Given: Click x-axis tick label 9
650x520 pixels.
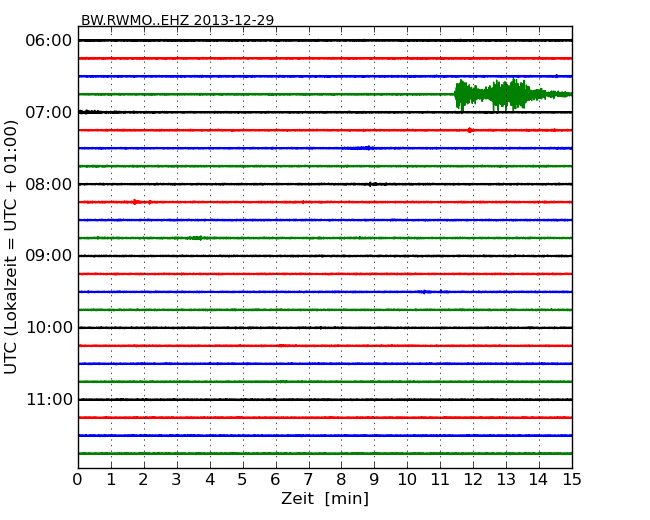Looking at the screenshot, I should pos(374,480).
